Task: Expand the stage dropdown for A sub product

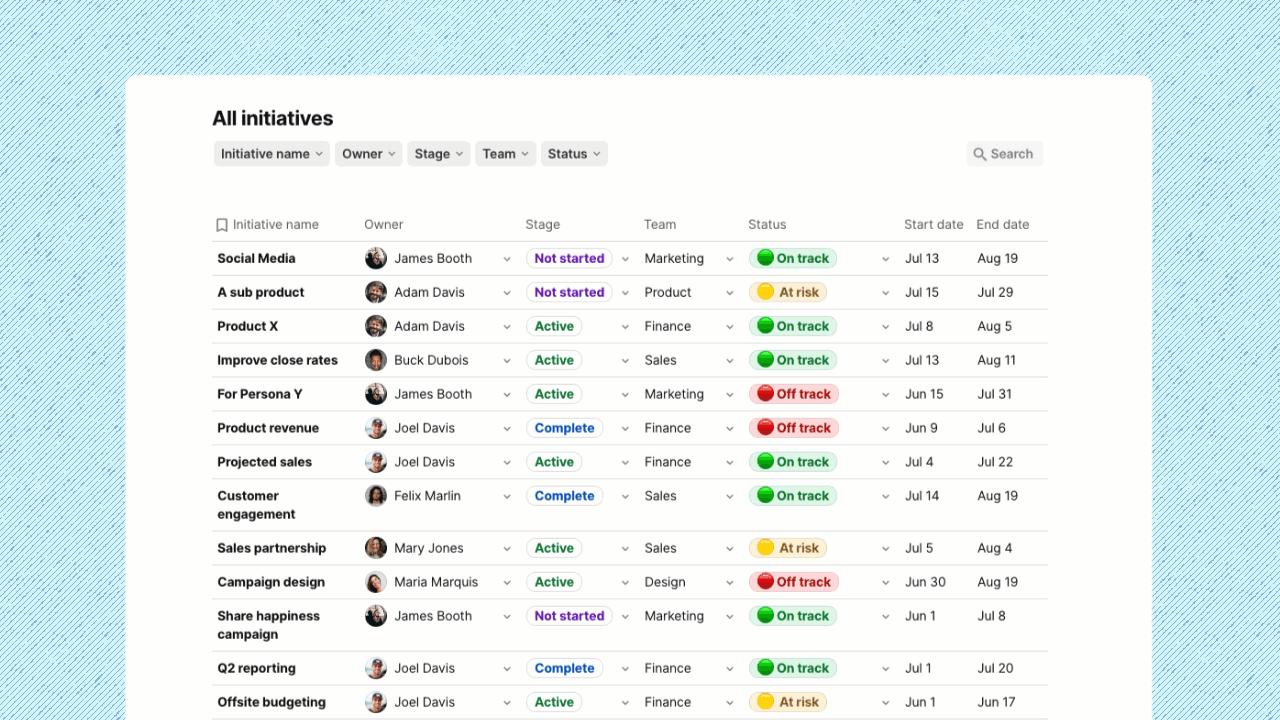Action: pos(625,293)
